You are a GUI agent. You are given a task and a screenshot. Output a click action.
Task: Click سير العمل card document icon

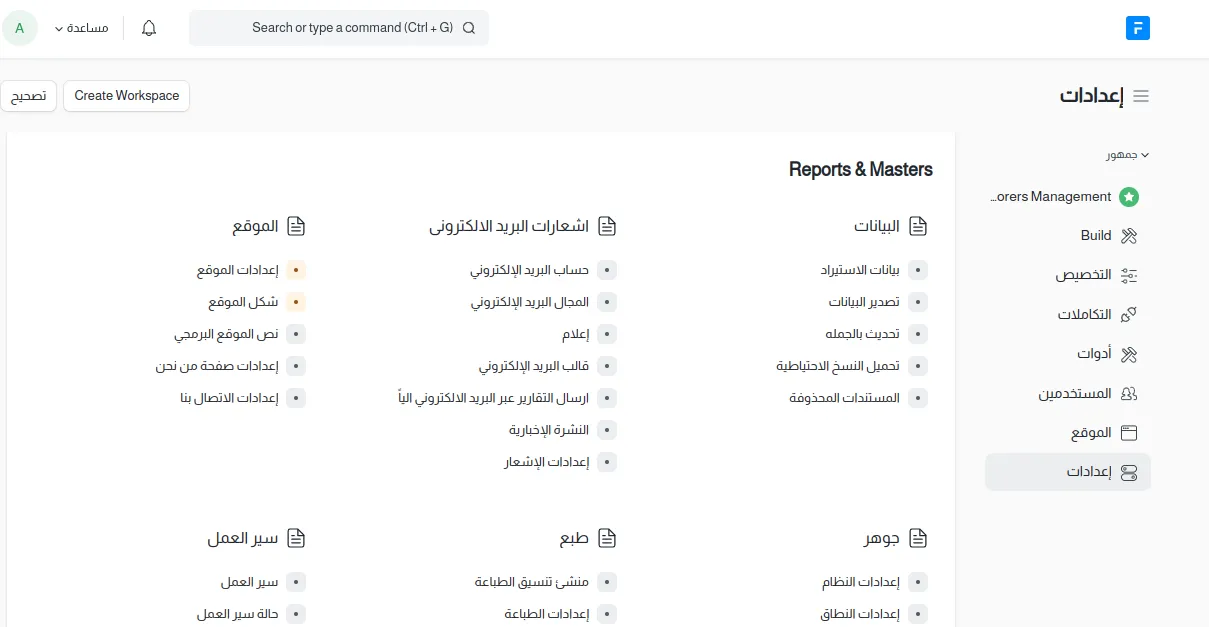pos(296,539)
